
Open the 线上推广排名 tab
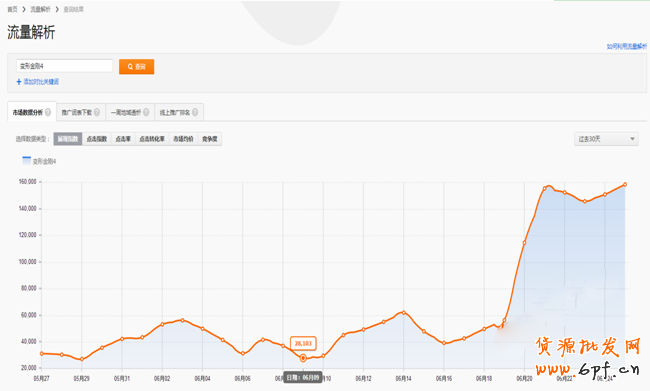pos(179,112)
